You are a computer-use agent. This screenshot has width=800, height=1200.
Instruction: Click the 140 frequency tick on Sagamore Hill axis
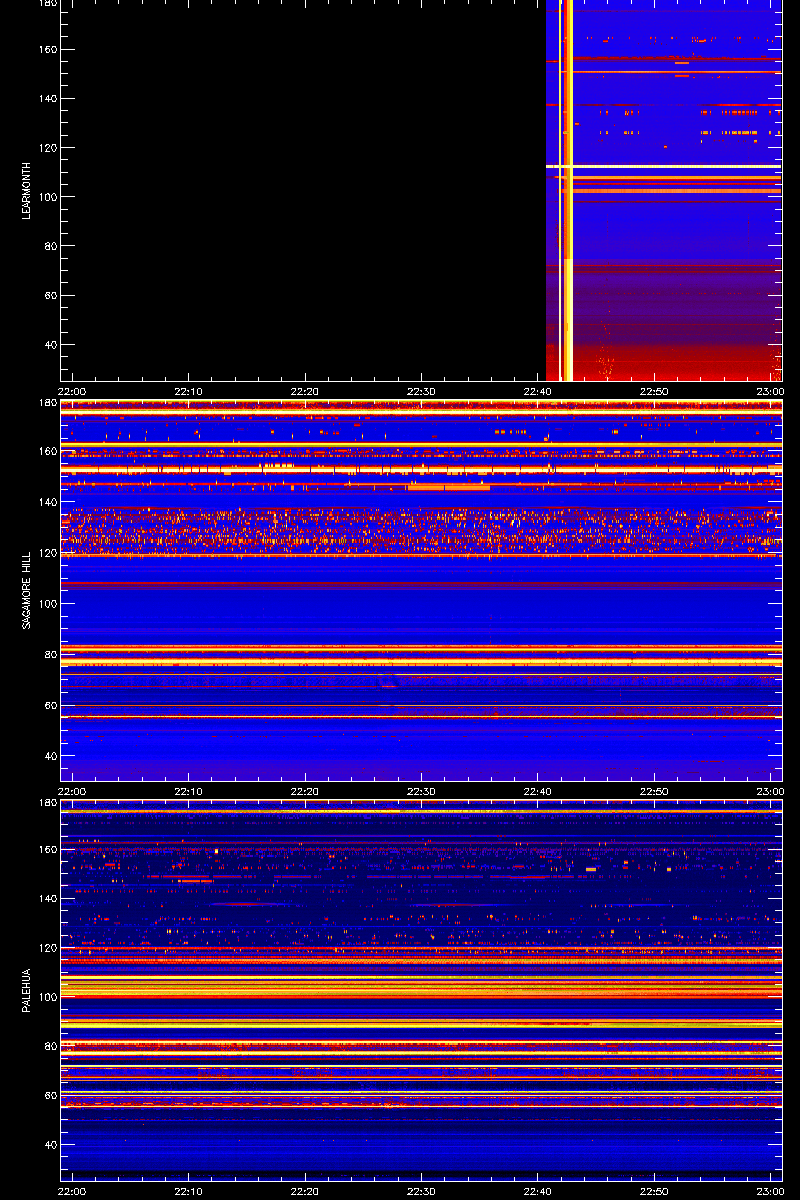click(x=48, y=503)
